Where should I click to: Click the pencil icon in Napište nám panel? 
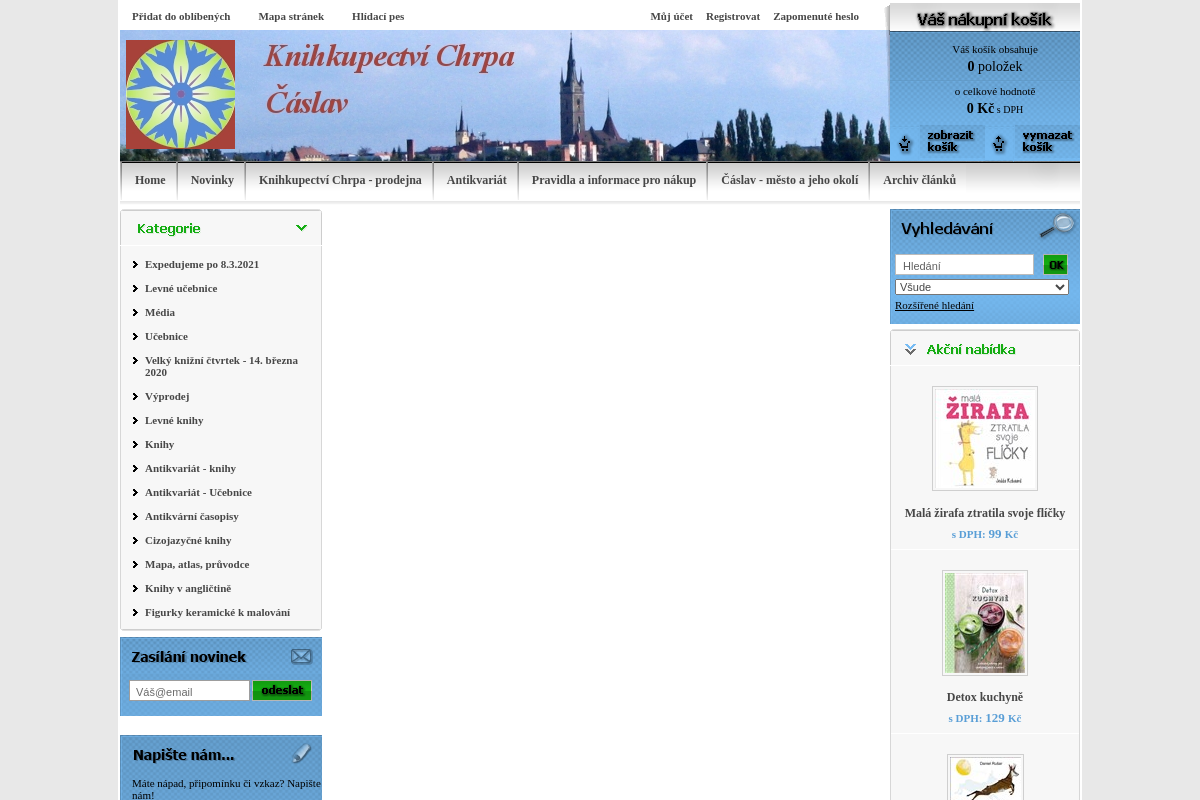[302, 754]
